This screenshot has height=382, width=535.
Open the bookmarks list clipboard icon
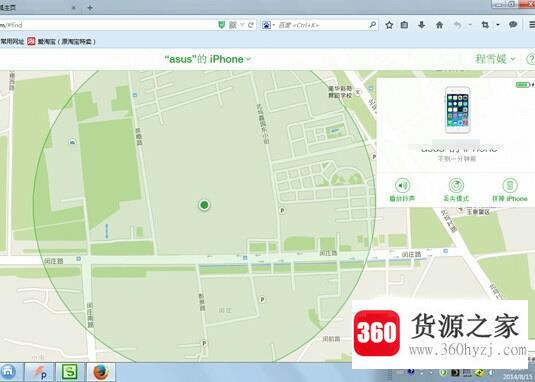[x=404, y=25]
